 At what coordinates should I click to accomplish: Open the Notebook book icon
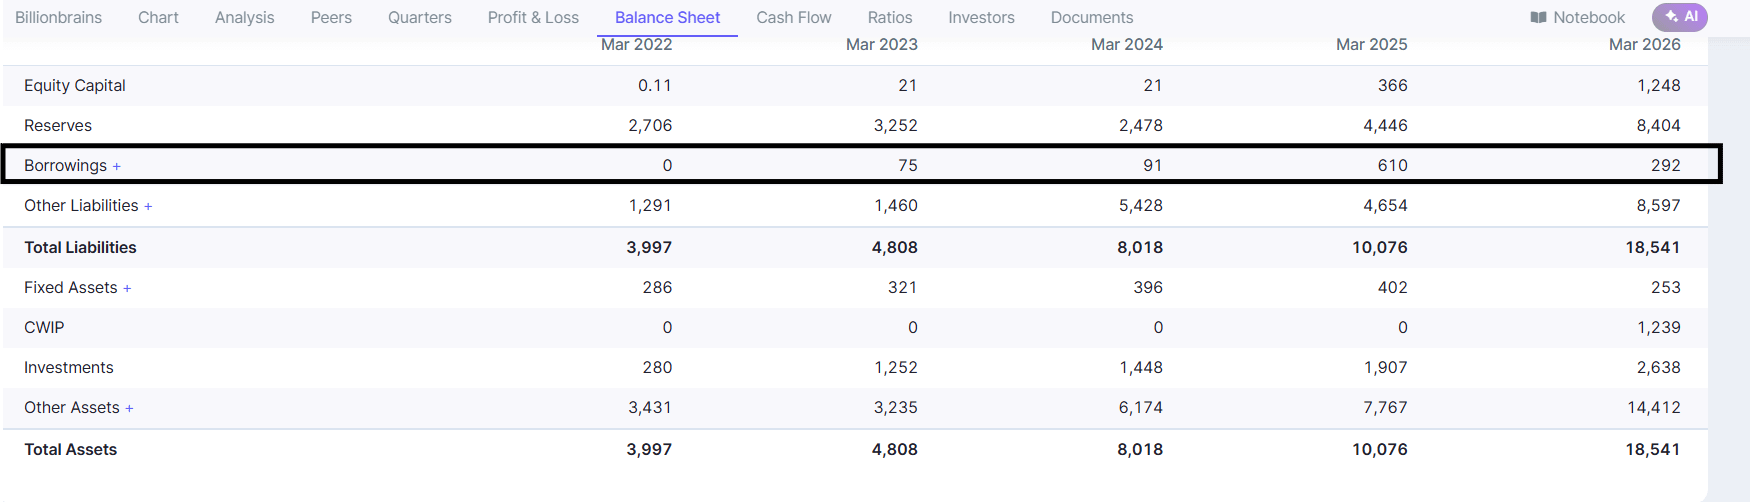(x=1538, y=18)
